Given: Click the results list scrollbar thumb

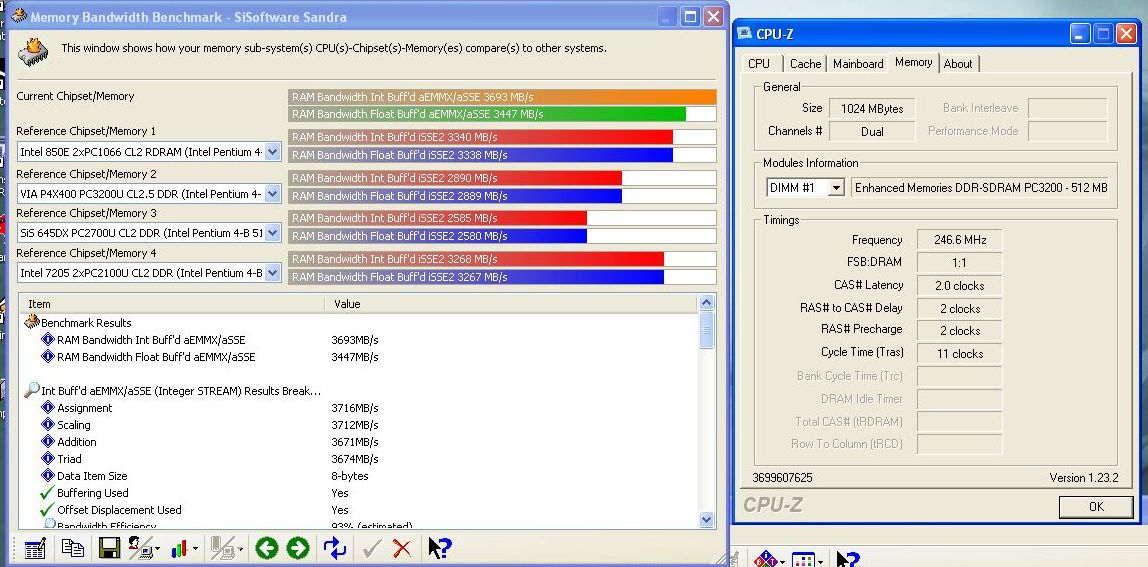Looking at the screenshot, I should coord(707,330).
